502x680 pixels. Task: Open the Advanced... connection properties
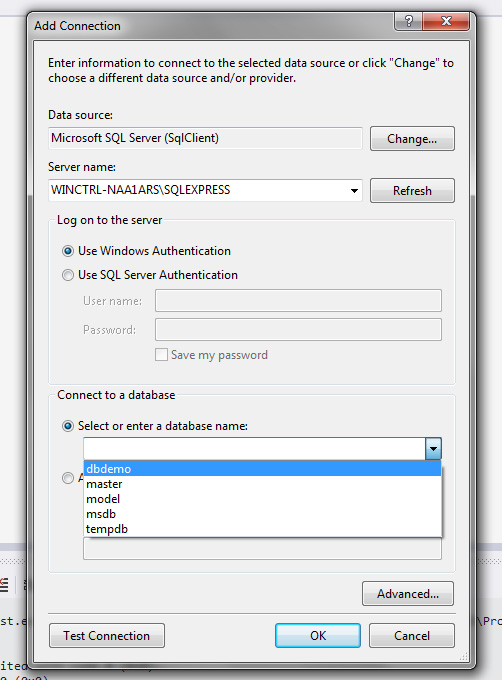408,594
